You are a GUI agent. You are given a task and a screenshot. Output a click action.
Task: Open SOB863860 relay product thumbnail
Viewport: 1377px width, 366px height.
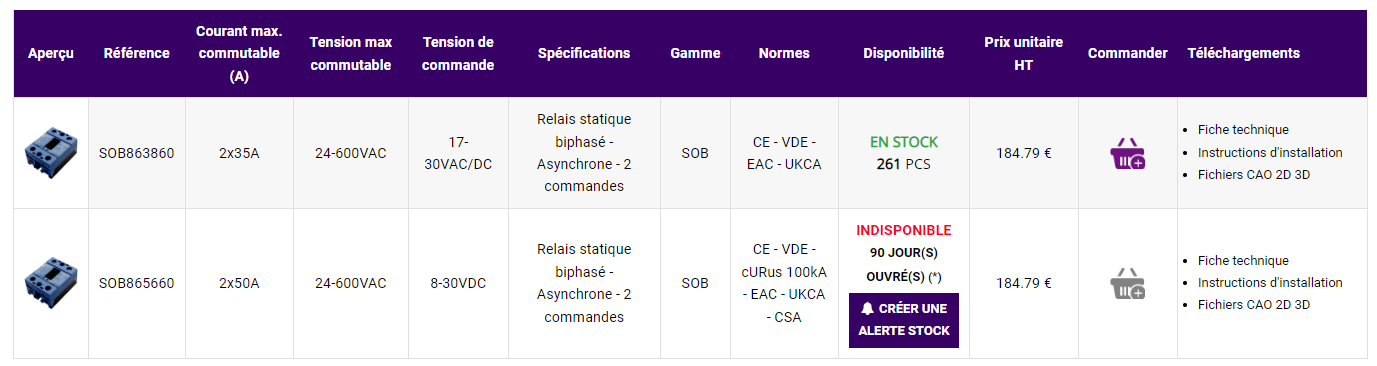(51, 153)
